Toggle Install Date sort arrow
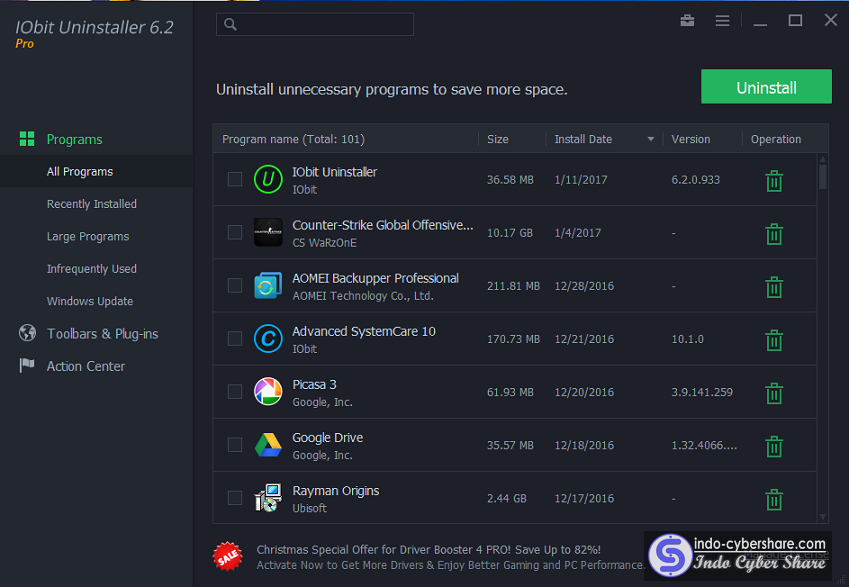Viewport: 849px width, 587px height. (x=651, y=139)
